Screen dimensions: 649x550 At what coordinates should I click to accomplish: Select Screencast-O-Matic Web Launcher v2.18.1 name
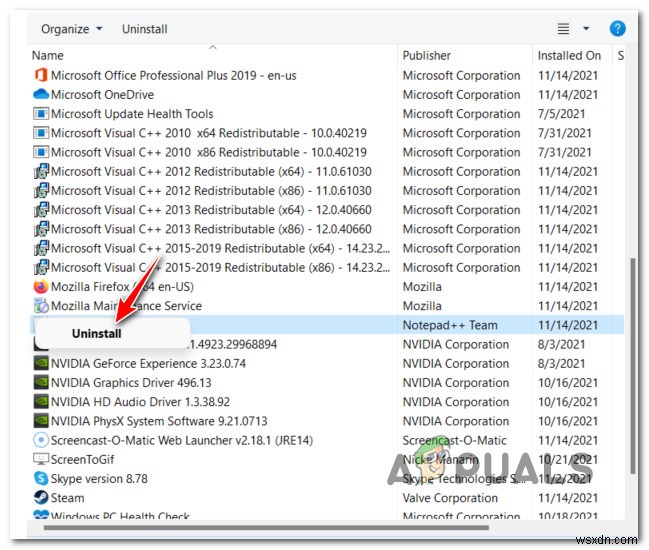pyautogui.click(x=182, y=440)
